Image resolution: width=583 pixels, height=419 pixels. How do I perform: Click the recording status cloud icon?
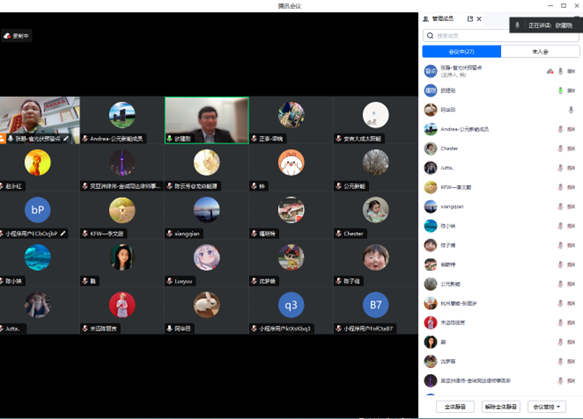(x=7, y=36)
